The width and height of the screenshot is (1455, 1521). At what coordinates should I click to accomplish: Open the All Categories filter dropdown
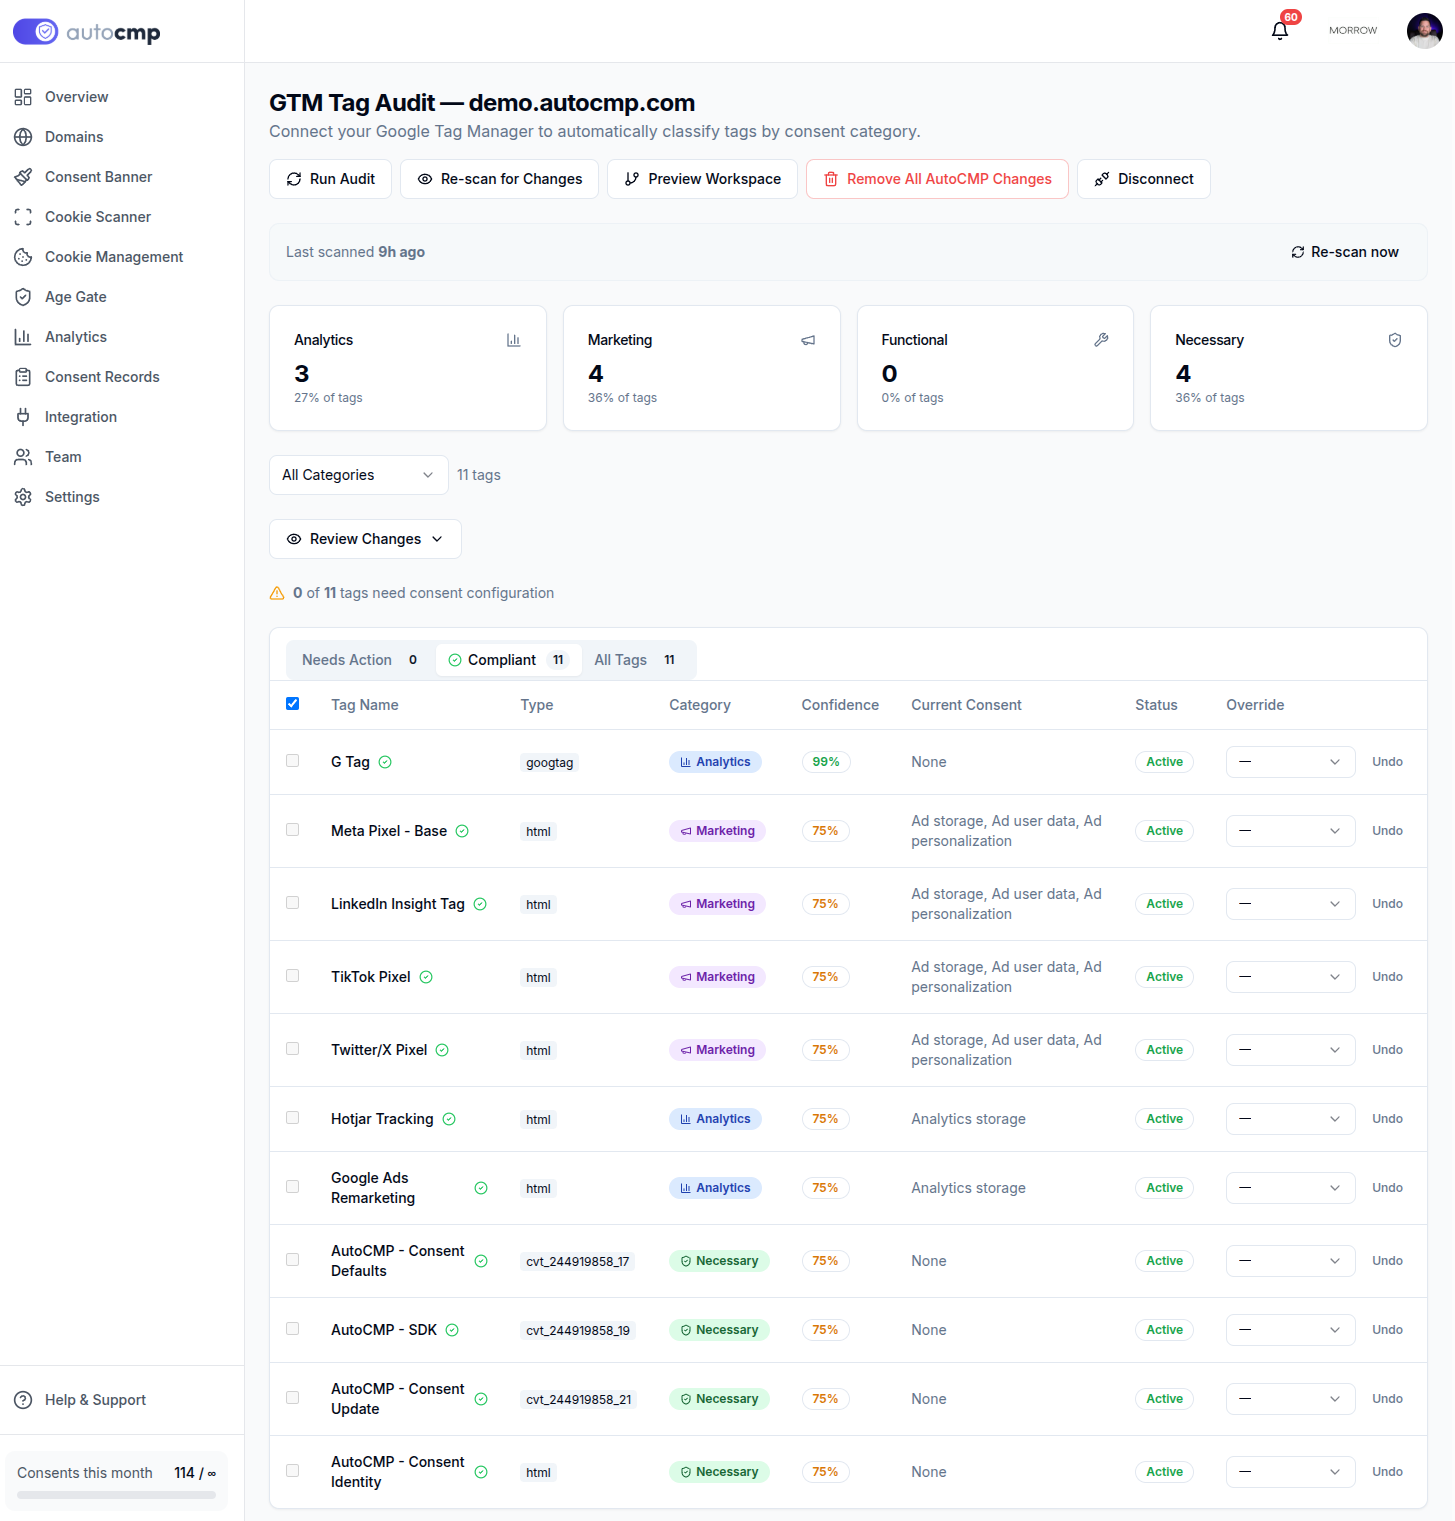359,475
